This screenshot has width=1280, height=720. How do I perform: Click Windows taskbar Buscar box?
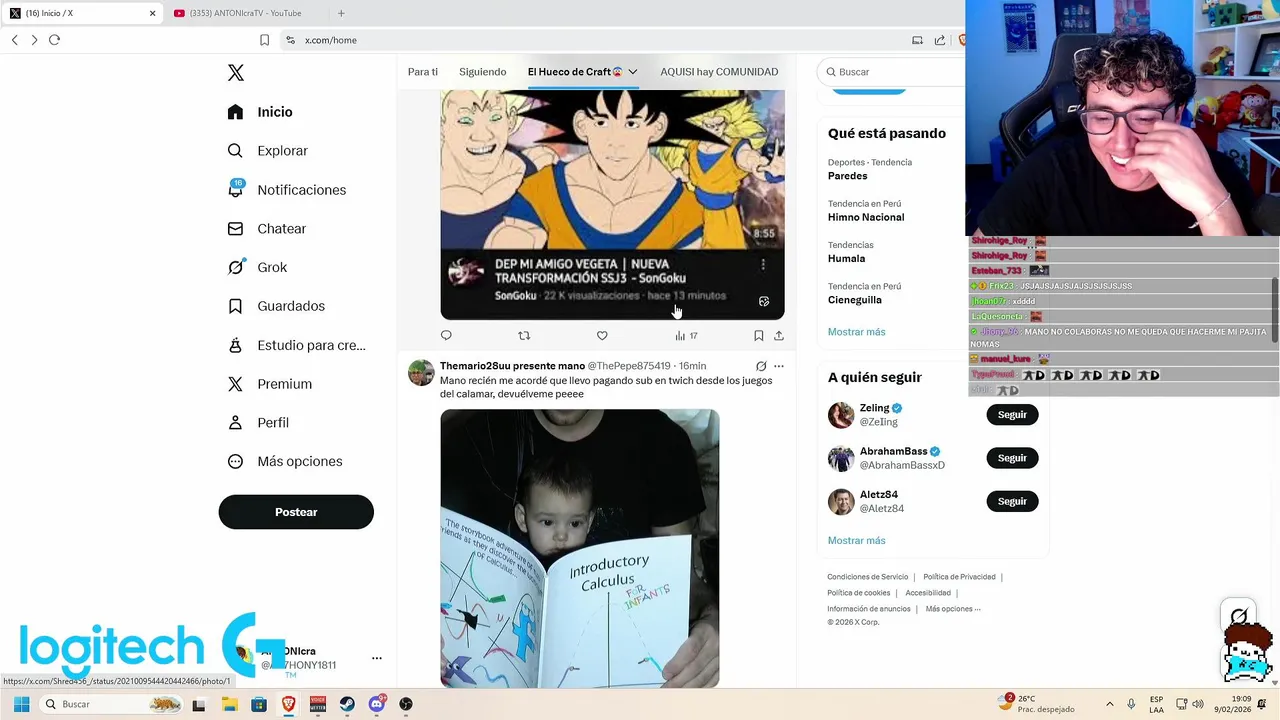113,704
